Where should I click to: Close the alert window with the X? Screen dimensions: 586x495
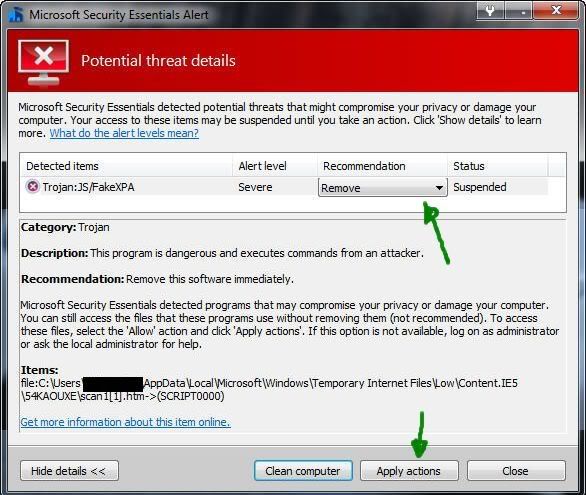(556, 10)
